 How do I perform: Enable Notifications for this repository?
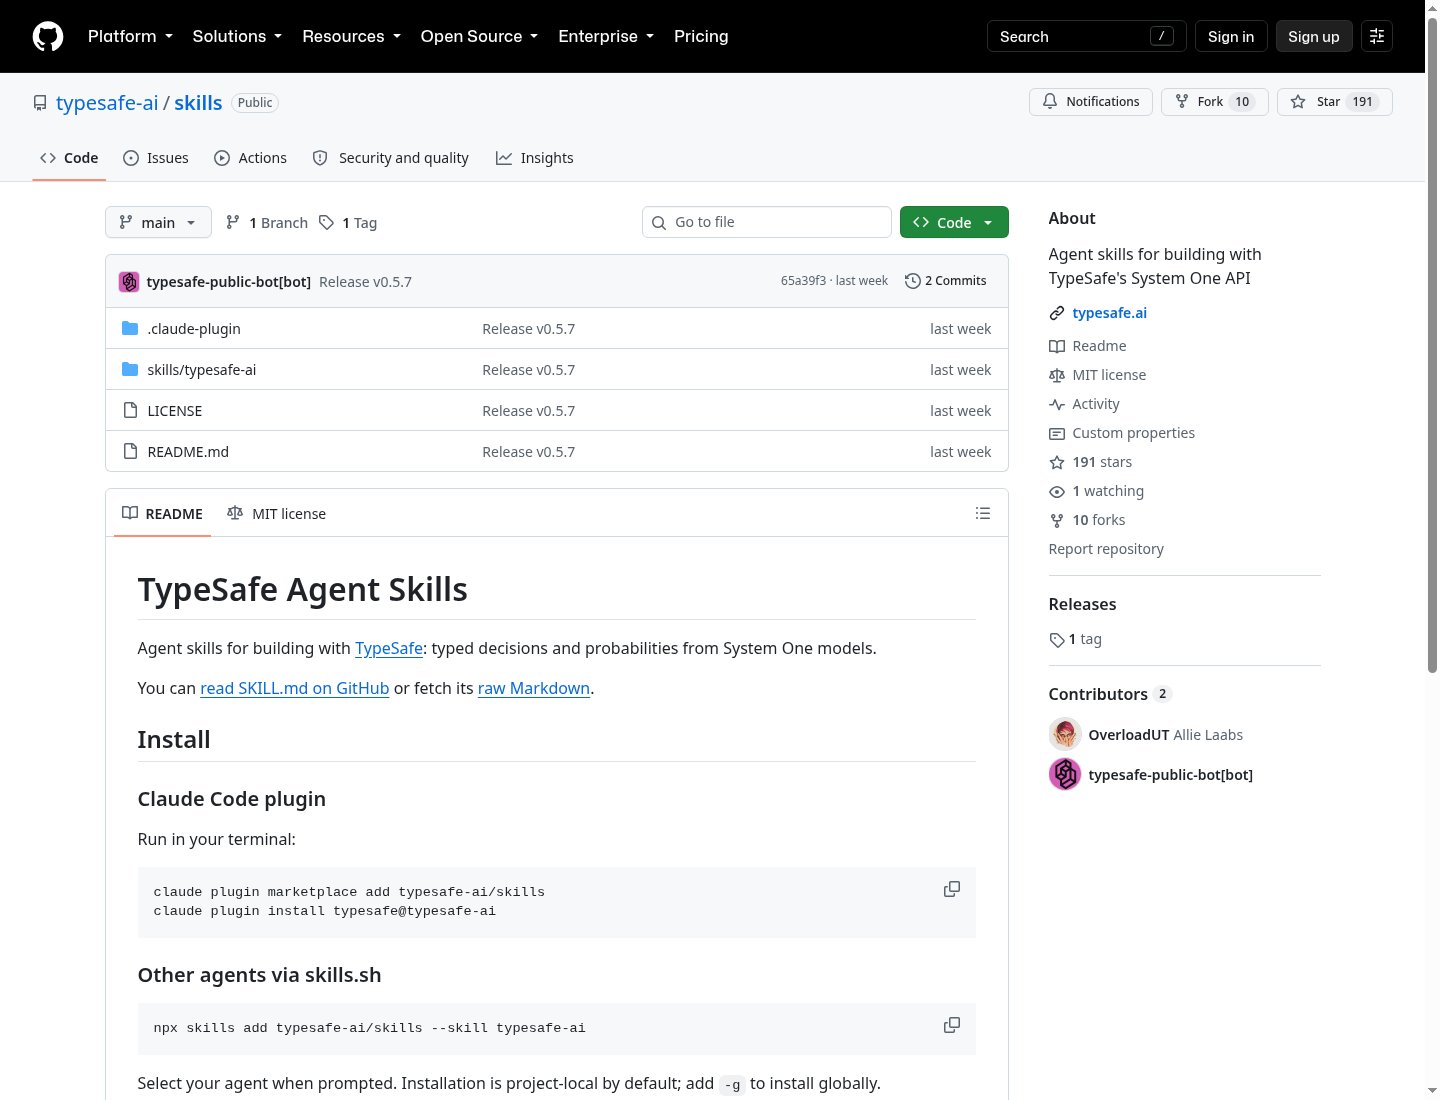[x=1091, y=102]
